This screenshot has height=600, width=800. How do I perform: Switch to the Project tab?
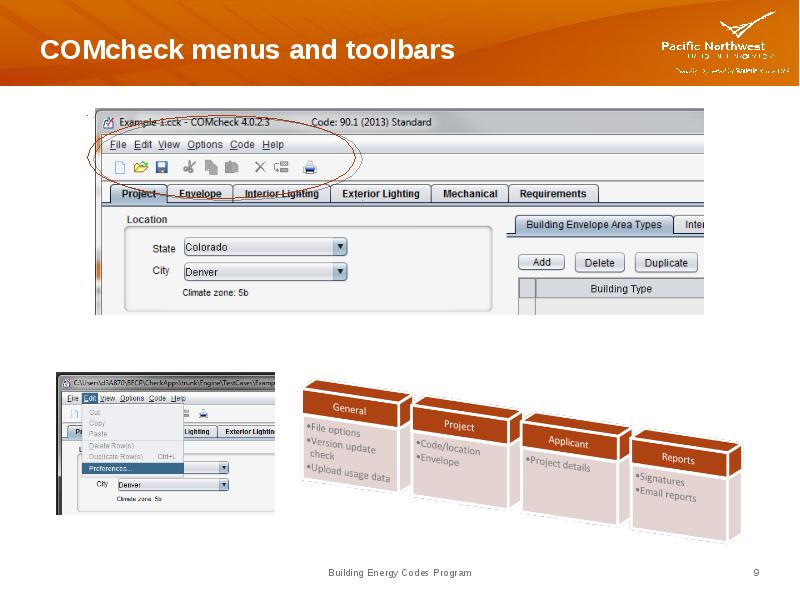[x=139, y=194]
